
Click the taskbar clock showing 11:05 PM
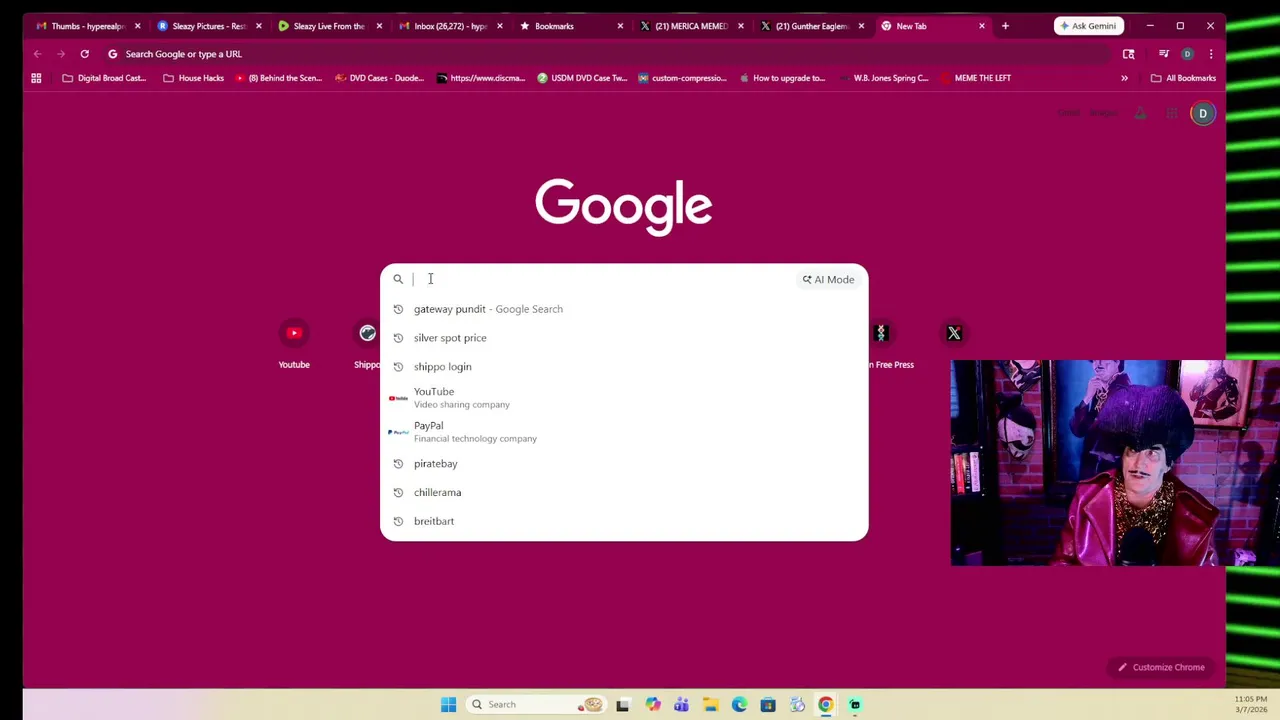1250,704
